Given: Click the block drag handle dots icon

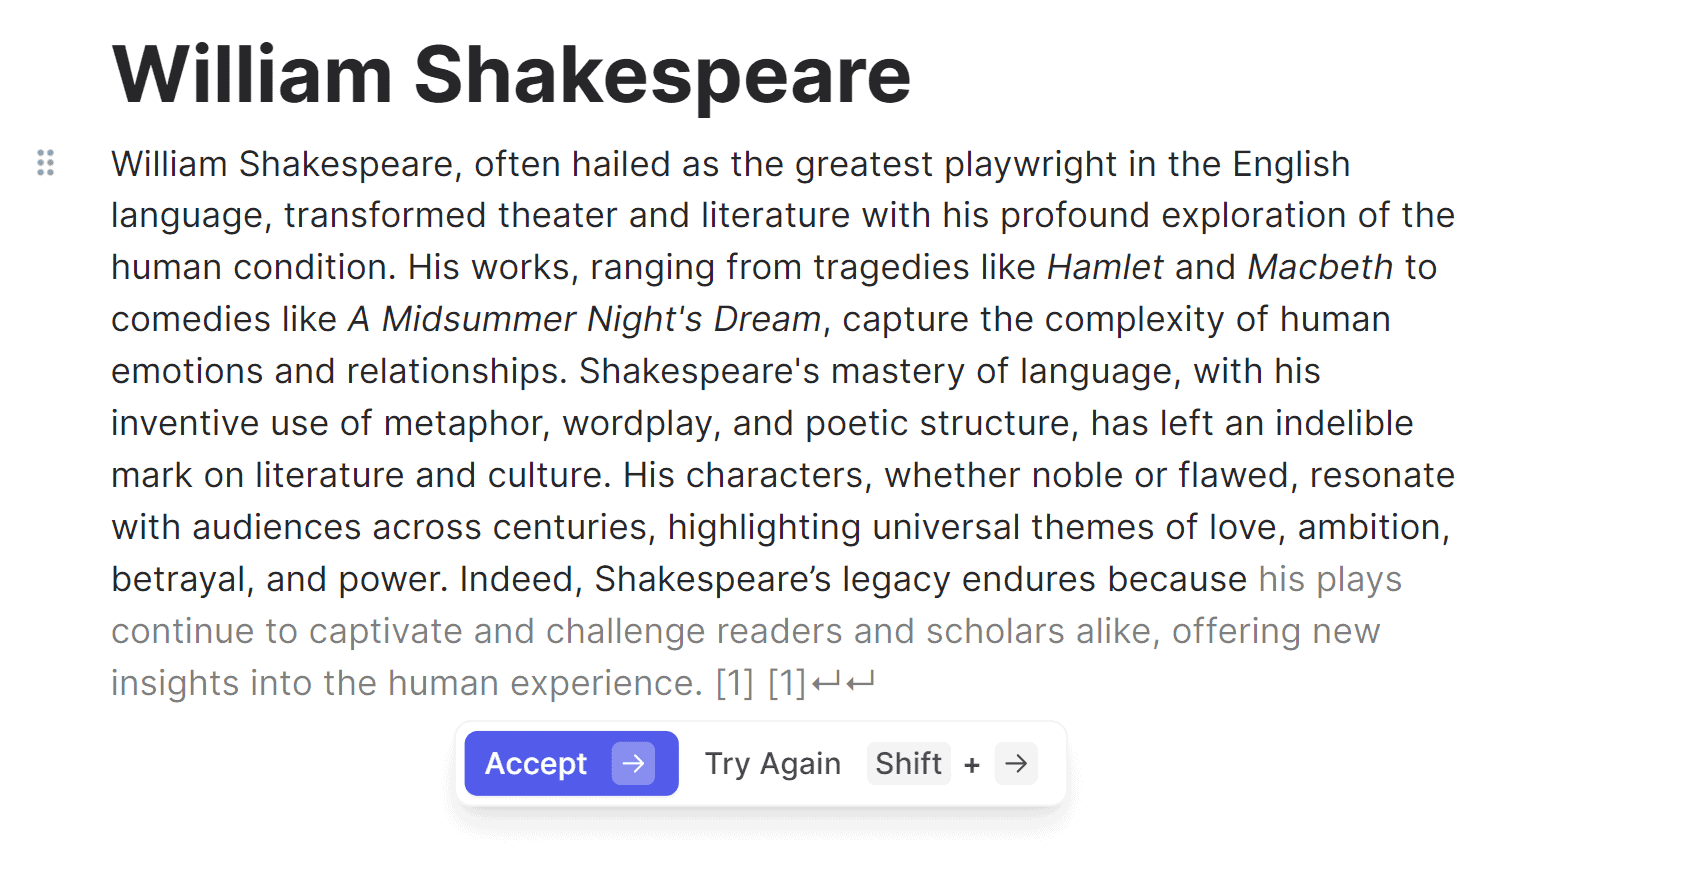Looking at the screenshot, I should click(x=45, y=163).
